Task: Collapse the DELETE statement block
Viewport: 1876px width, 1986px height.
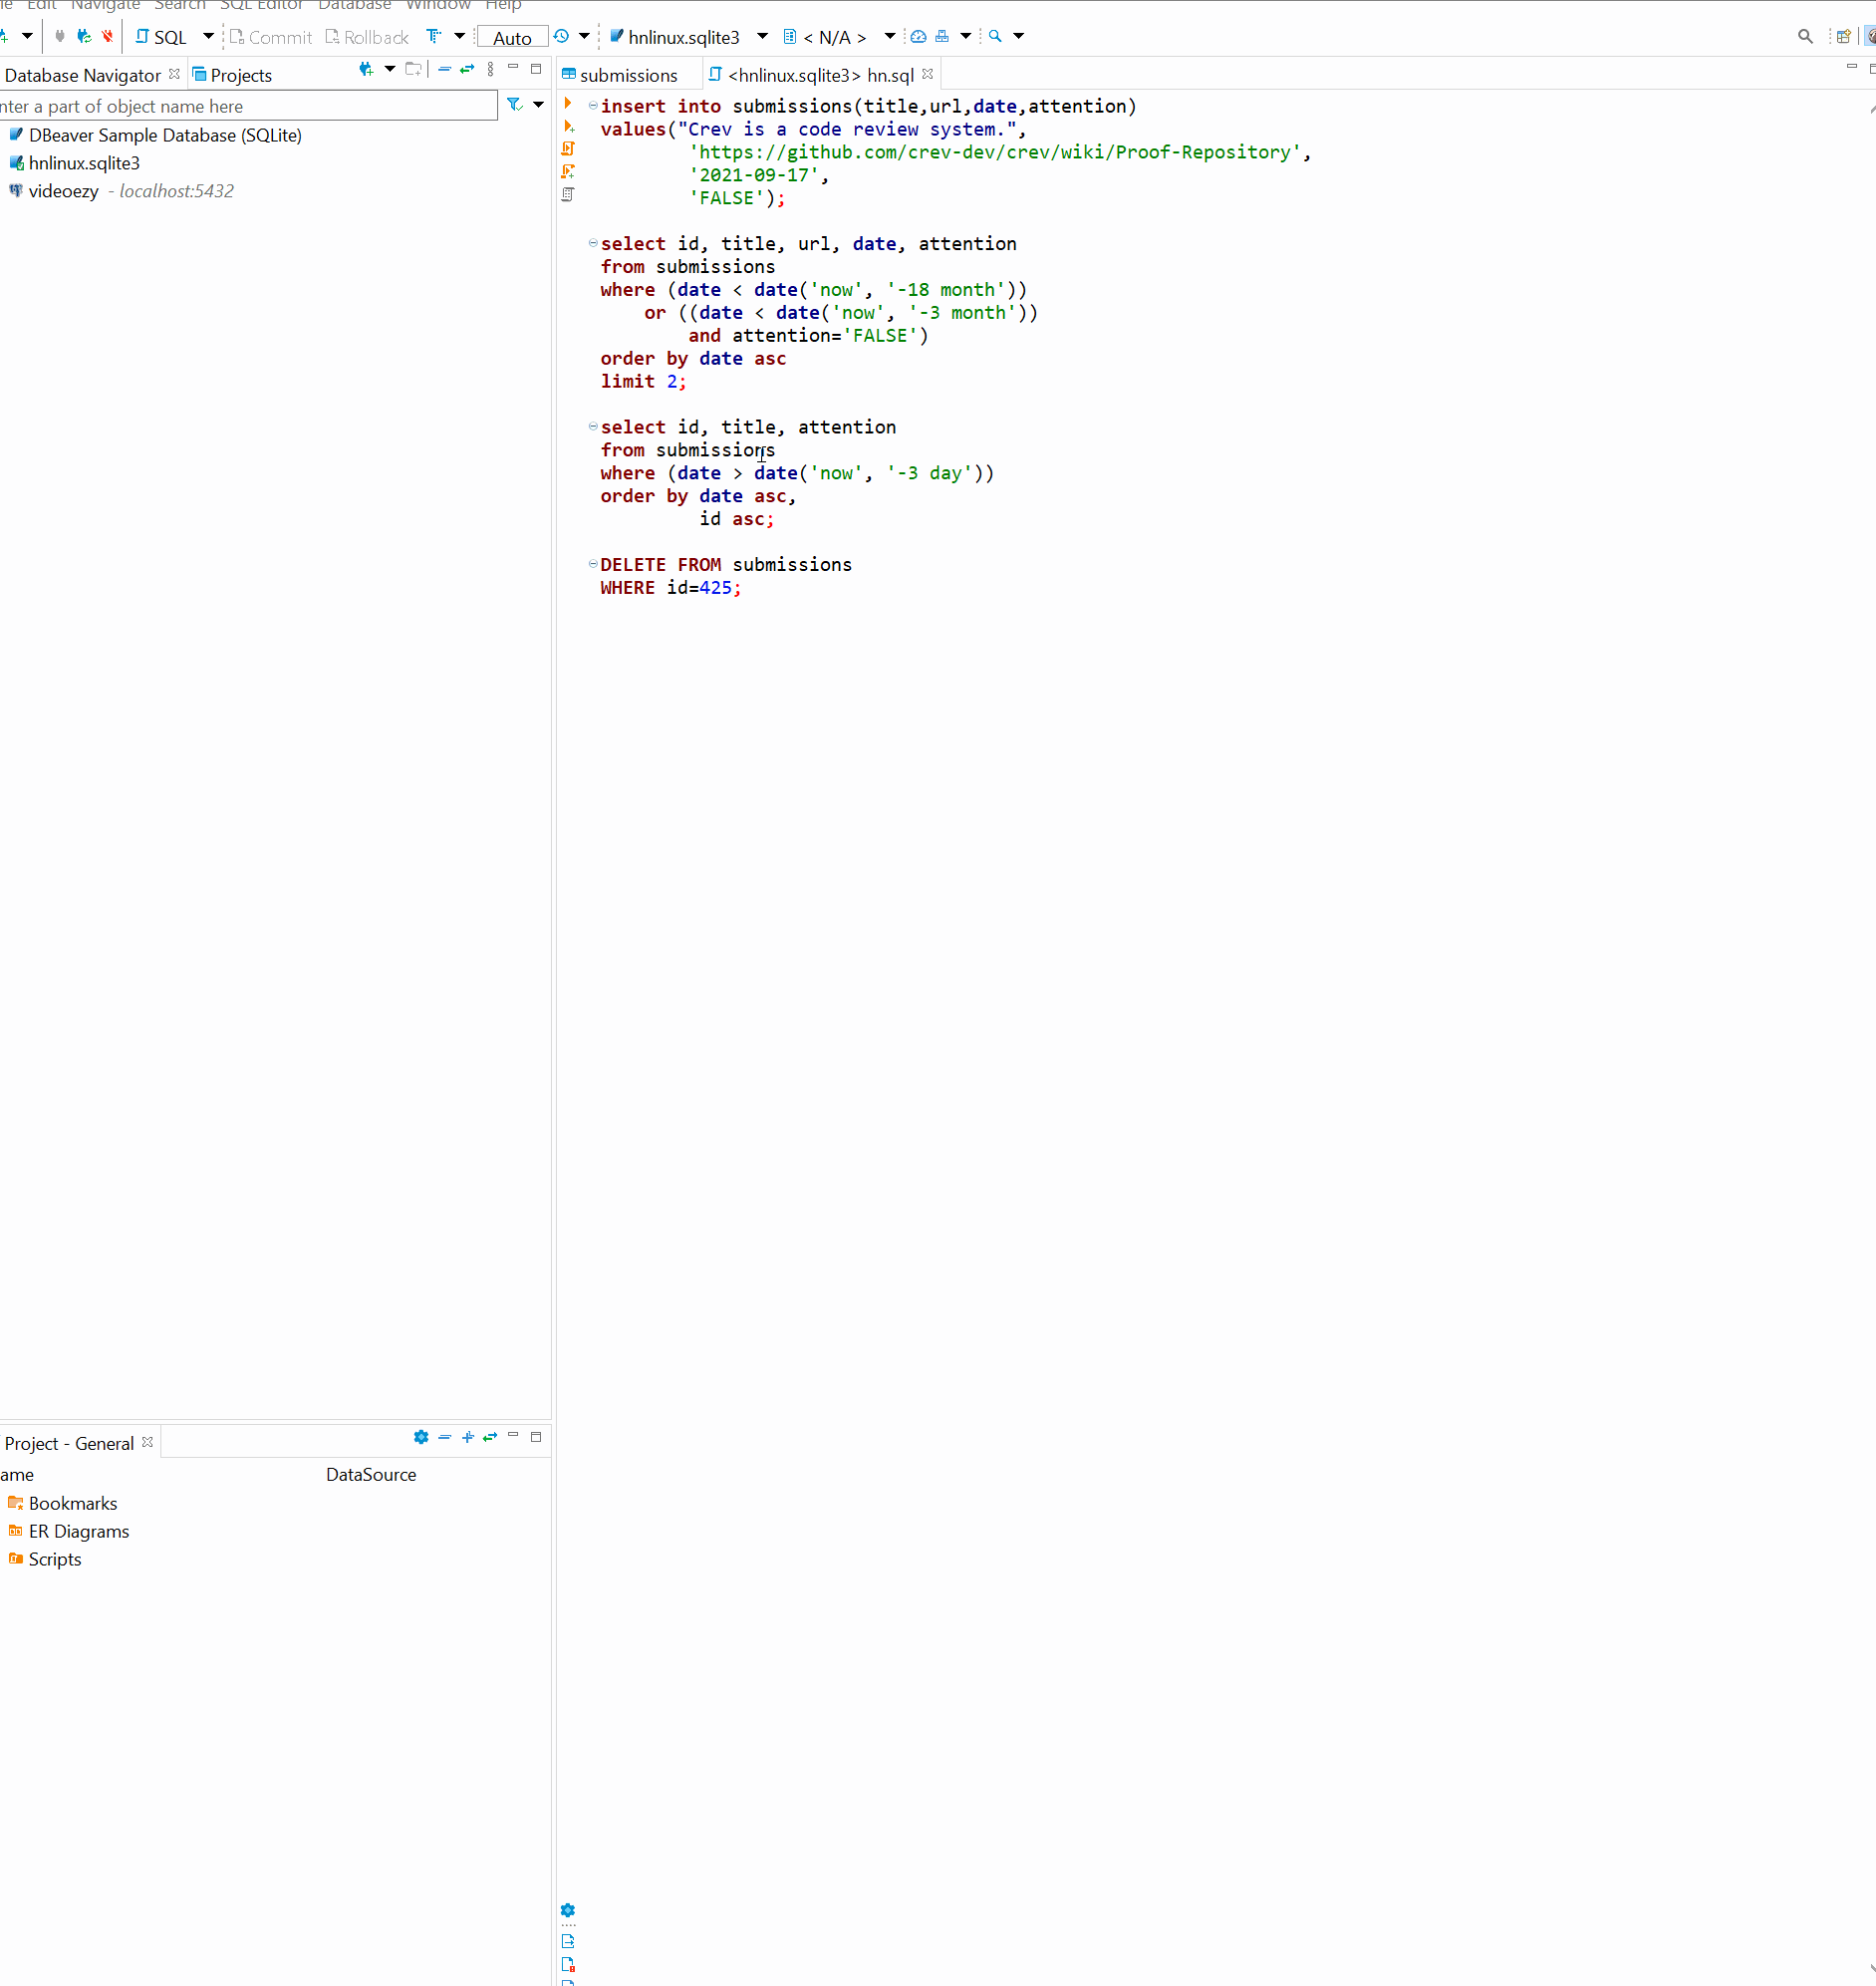Action: 591,564
